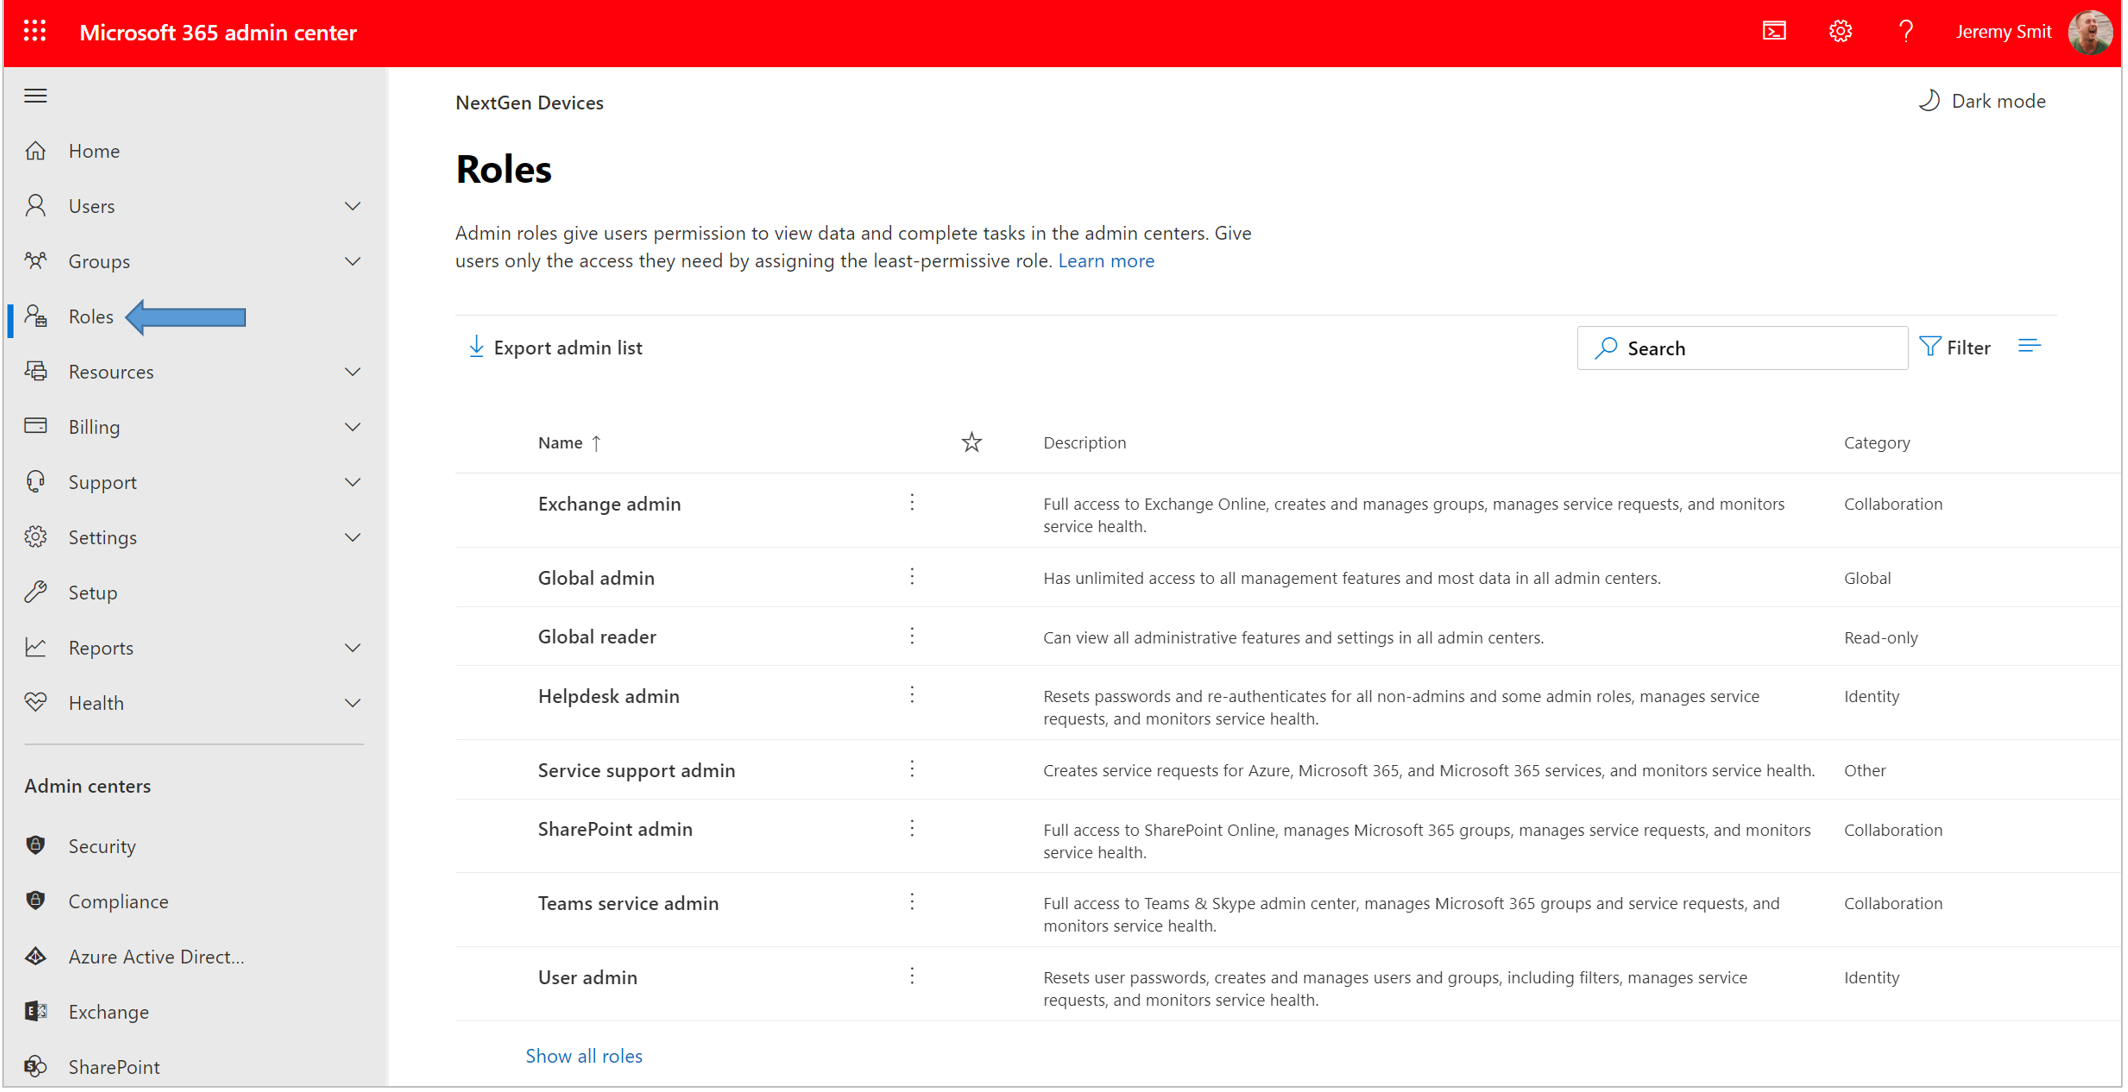Open the settings gear in header
This screenshot has width=2128, height=1092.
pyautogui.click(x=1840, y=32)
